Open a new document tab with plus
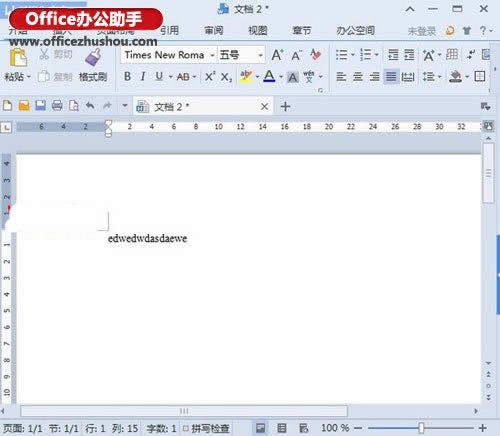 click(x=285, y=107)
